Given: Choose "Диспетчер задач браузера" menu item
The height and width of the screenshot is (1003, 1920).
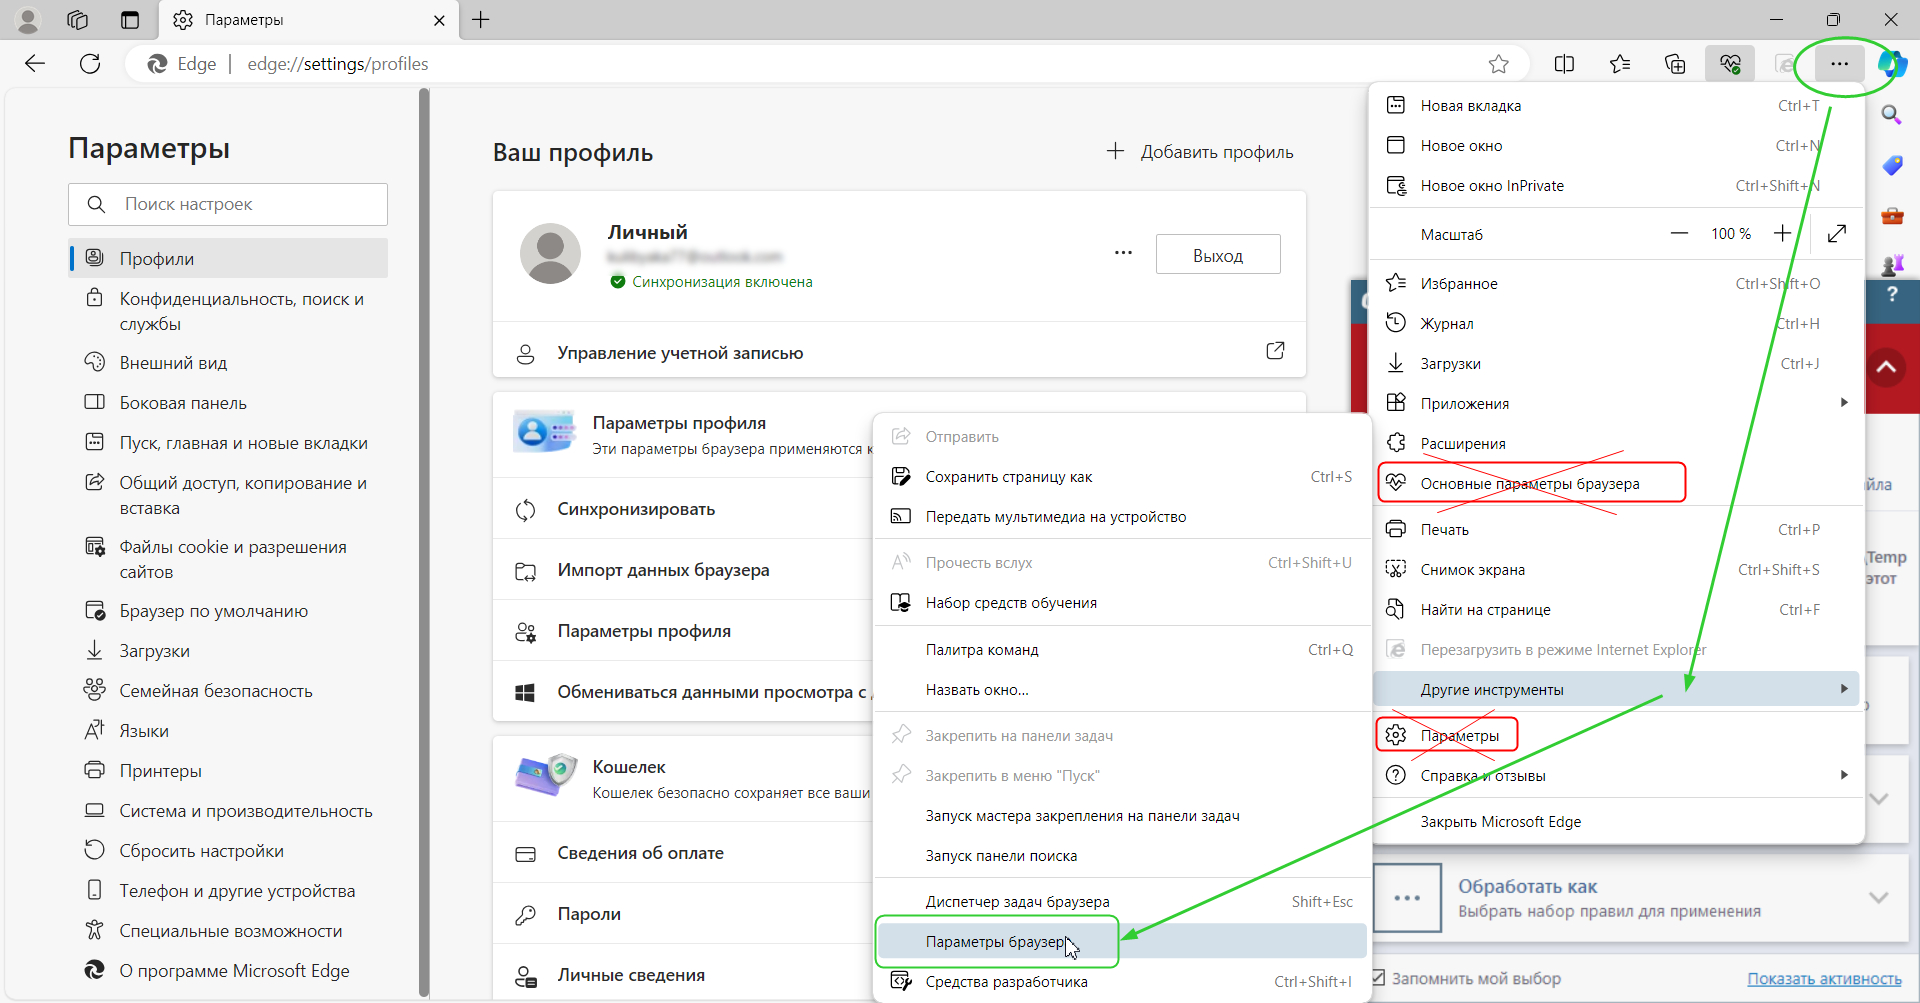Looking at the screenshot, I should 1017,902.
